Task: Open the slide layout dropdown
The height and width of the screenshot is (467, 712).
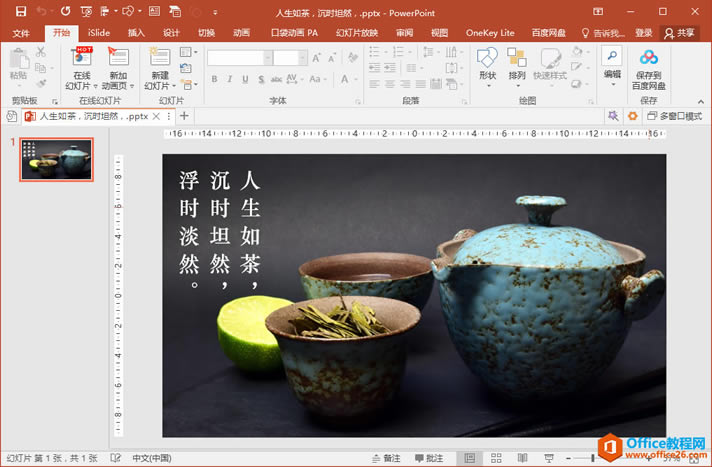Action: (x=188, y=52)
